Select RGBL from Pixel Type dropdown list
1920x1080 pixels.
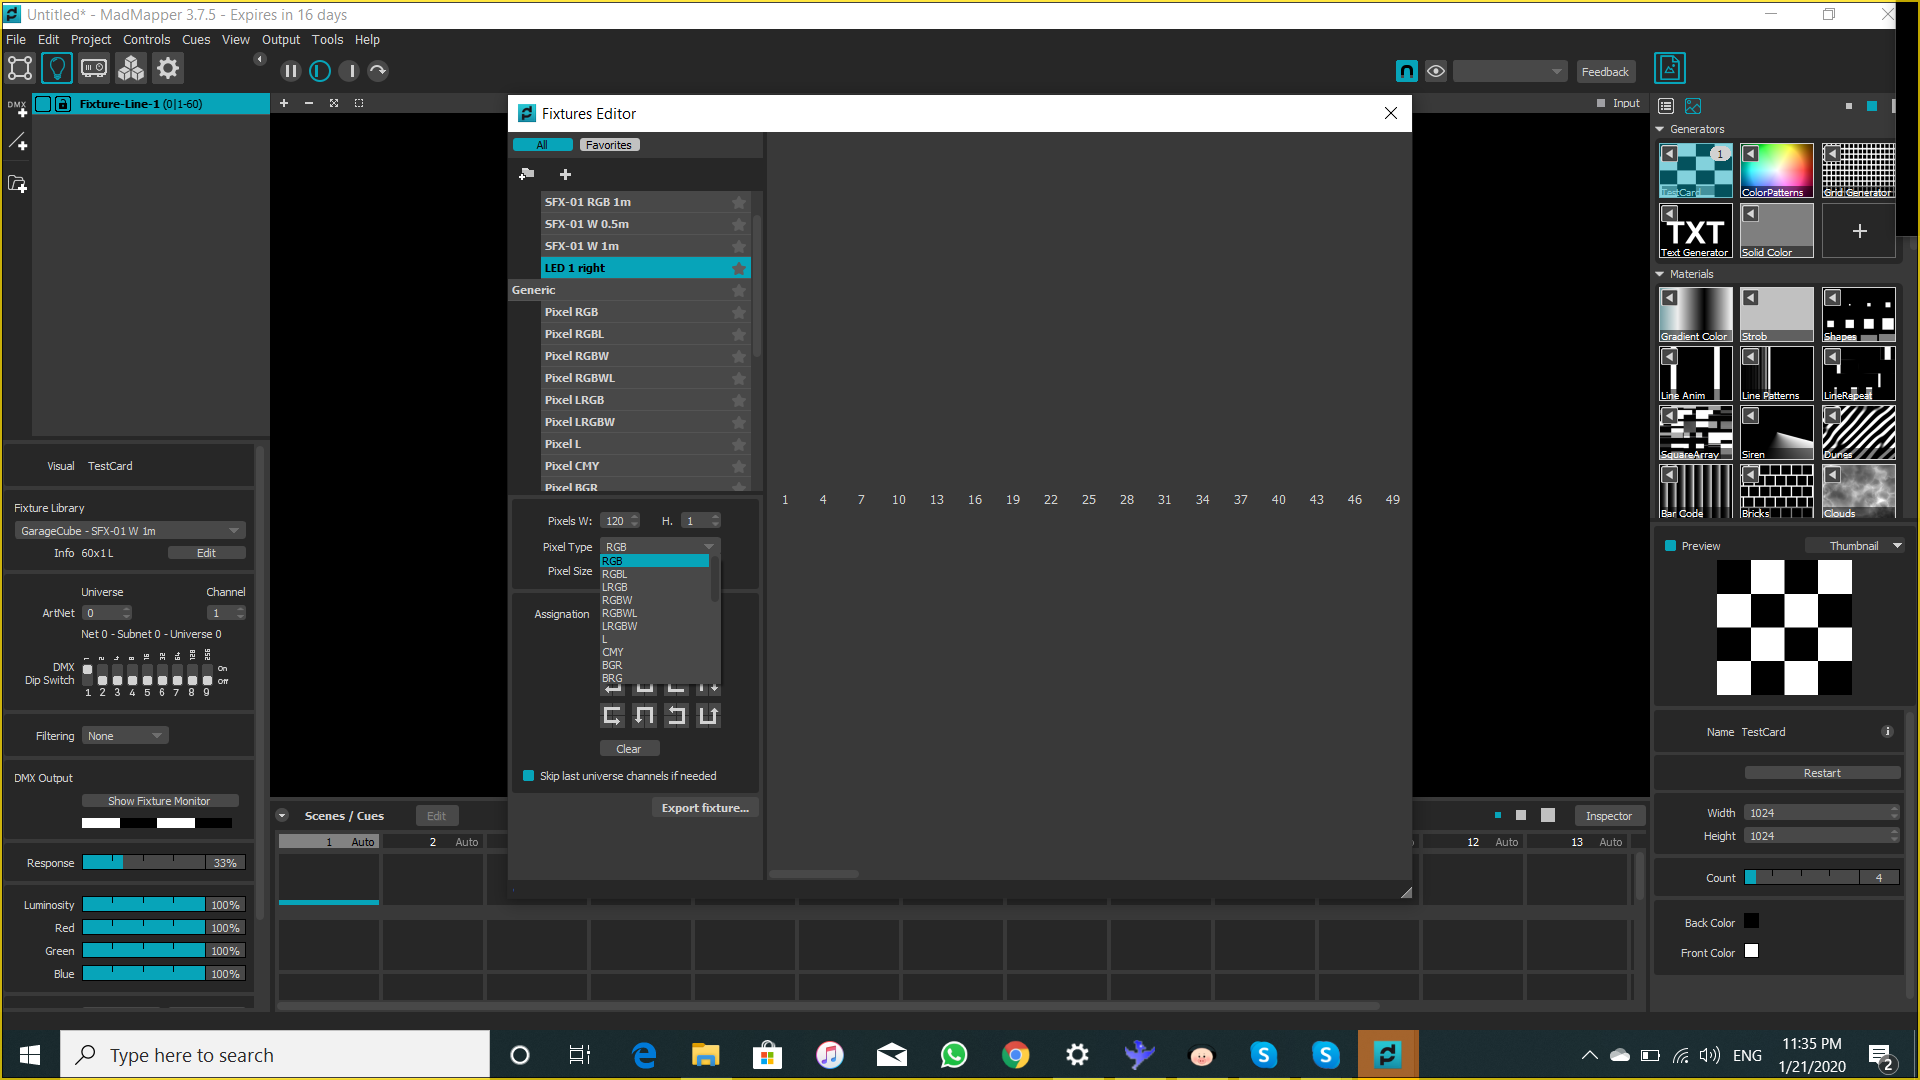coord(615,572)
